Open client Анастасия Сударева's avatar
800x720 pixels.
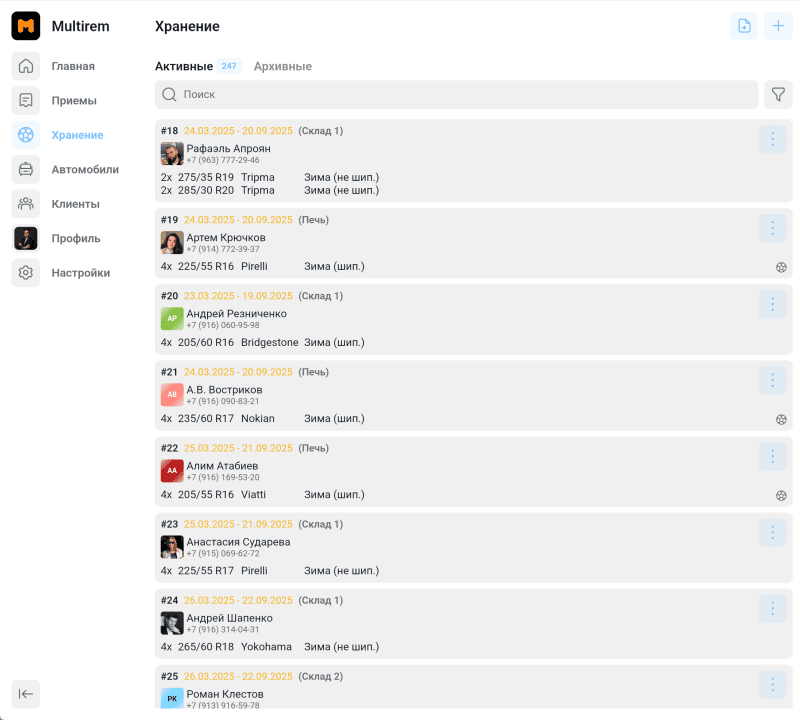pyautogui.click(x=172, y=547)
